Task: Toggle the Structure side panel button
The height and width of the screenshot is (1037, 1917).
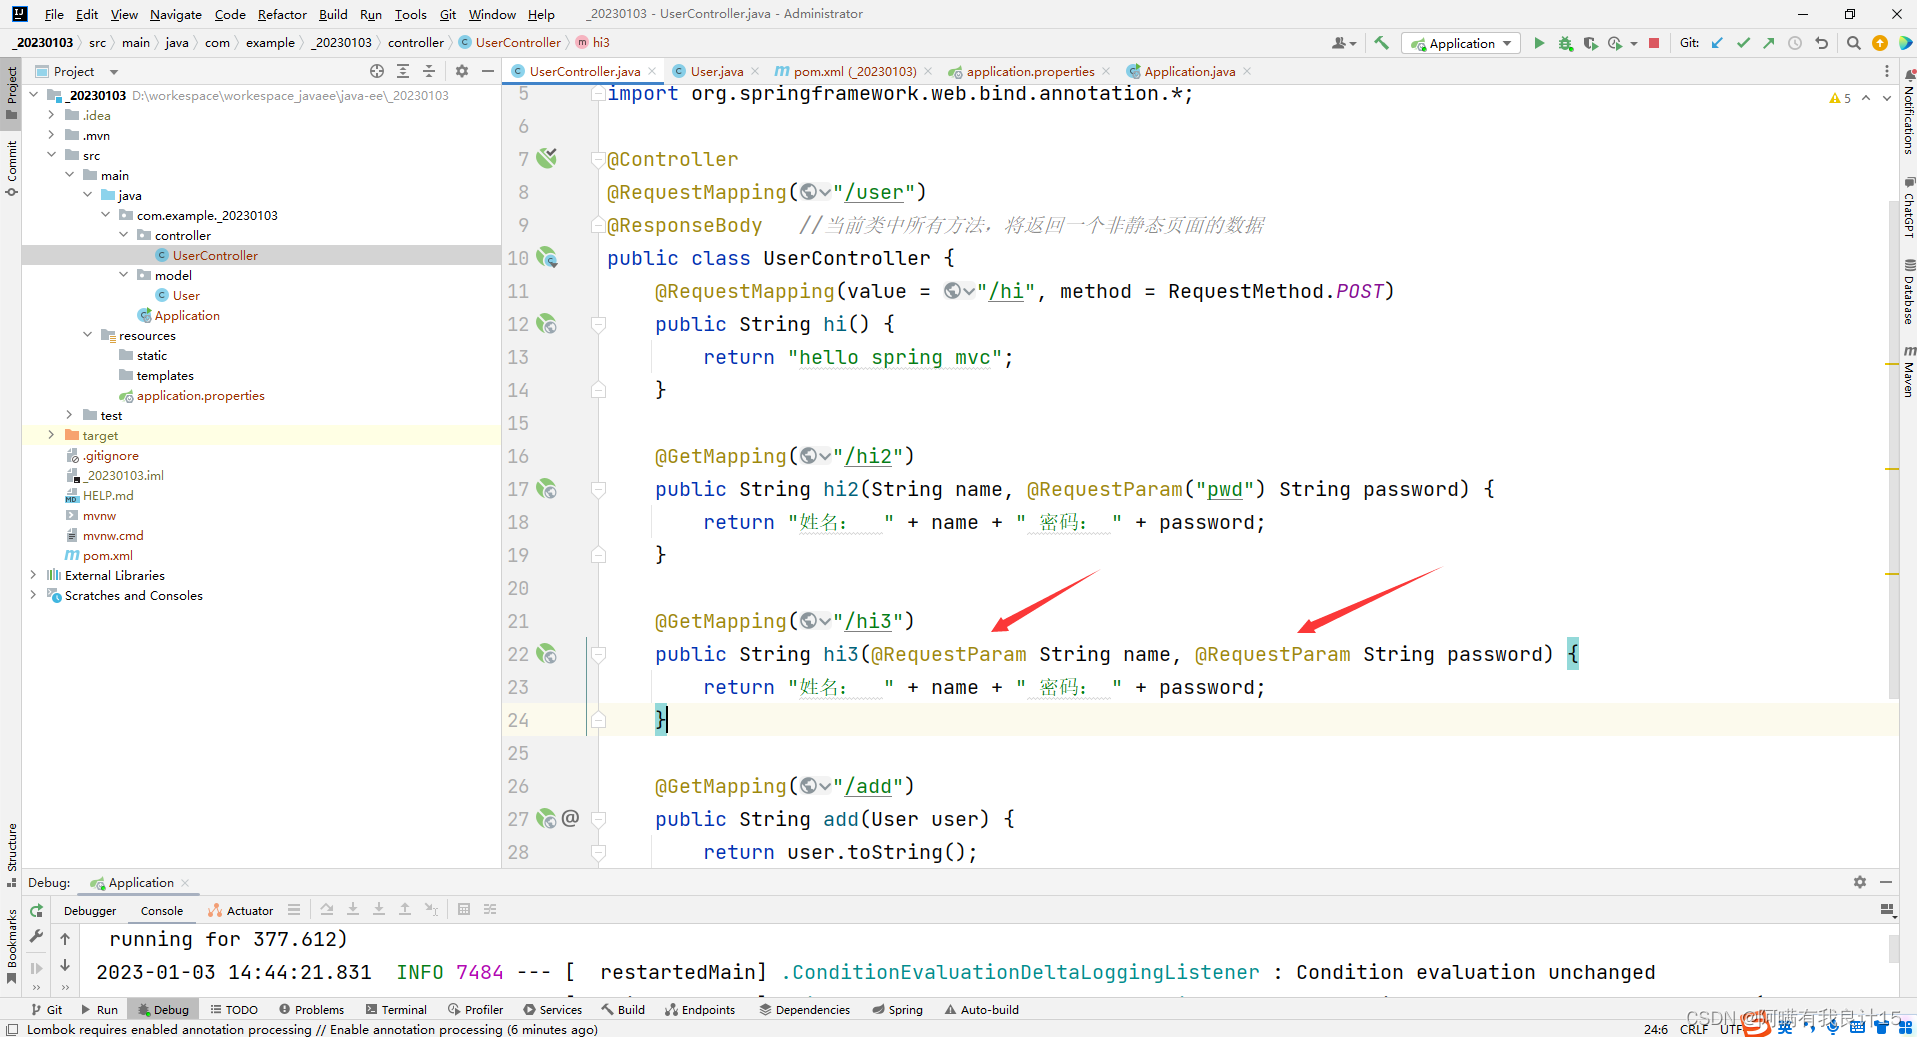Action: click(11, 853)
